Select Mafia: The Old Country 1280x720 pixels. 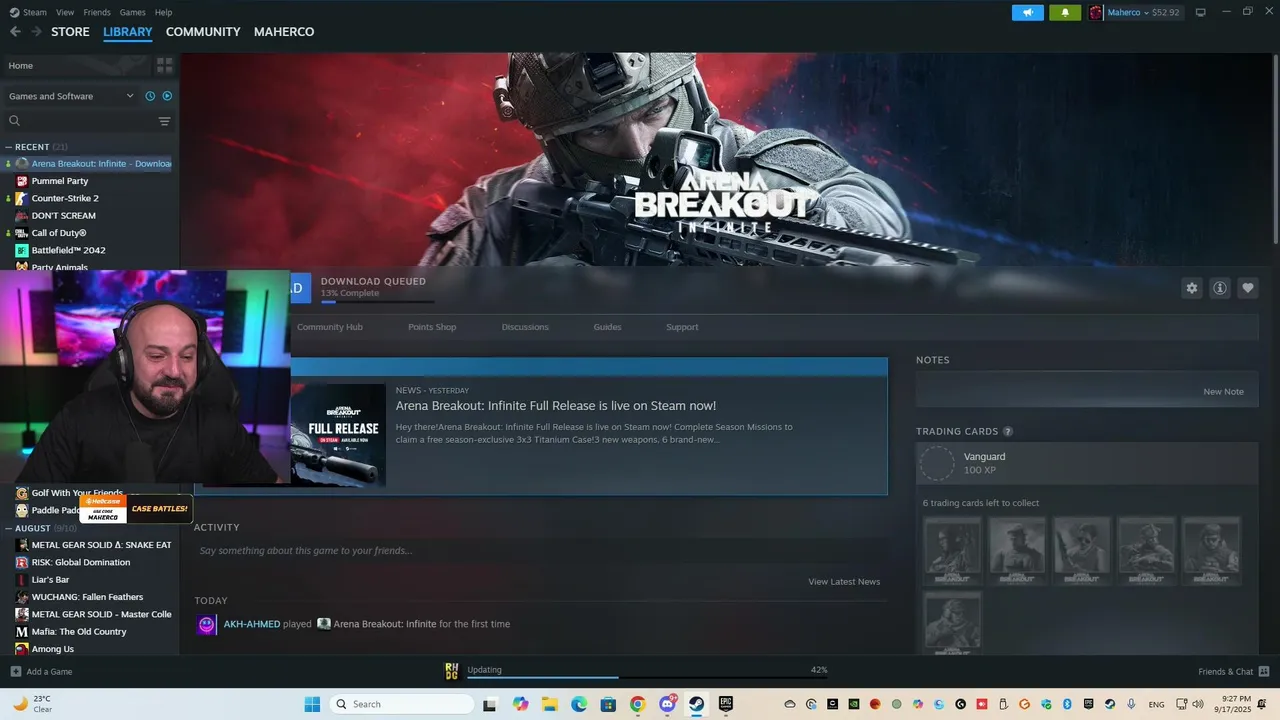pos(79,632)
